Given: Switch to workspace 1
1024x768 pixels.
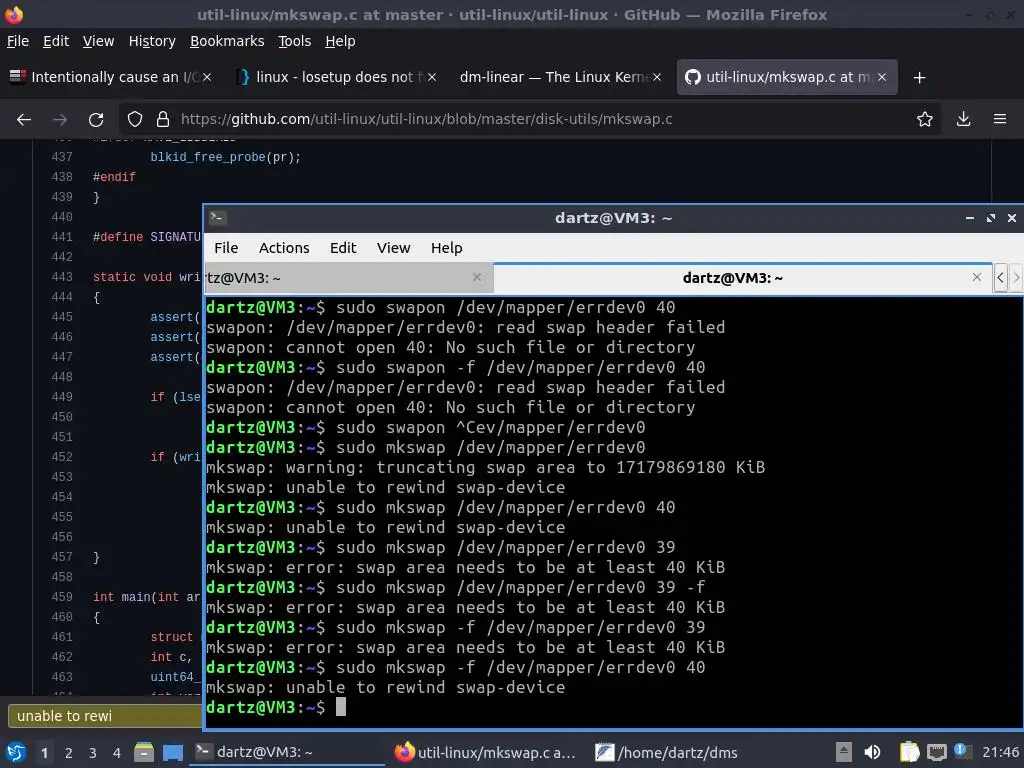Looking at the screenshot, I should tap(44, 753).
